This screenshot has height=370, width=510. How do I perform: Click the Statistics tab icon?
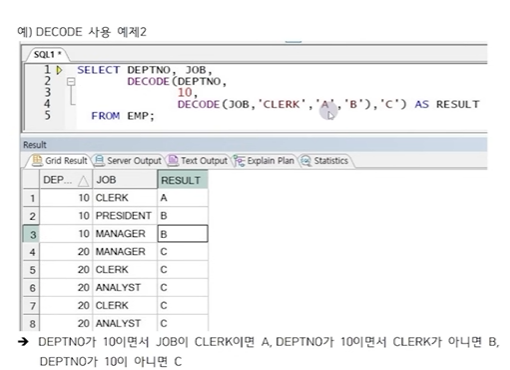click(306, 161)
